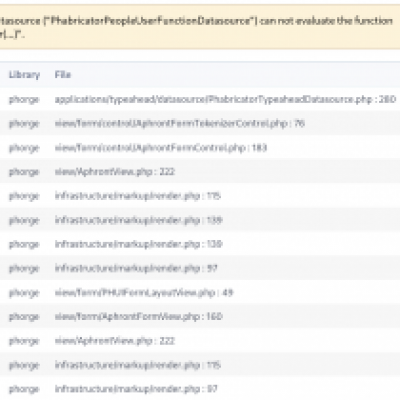Select phorge cell in AphrontFormView.php row
The width and height of the screenshot is (400, 400).
(x=24, y=317)
